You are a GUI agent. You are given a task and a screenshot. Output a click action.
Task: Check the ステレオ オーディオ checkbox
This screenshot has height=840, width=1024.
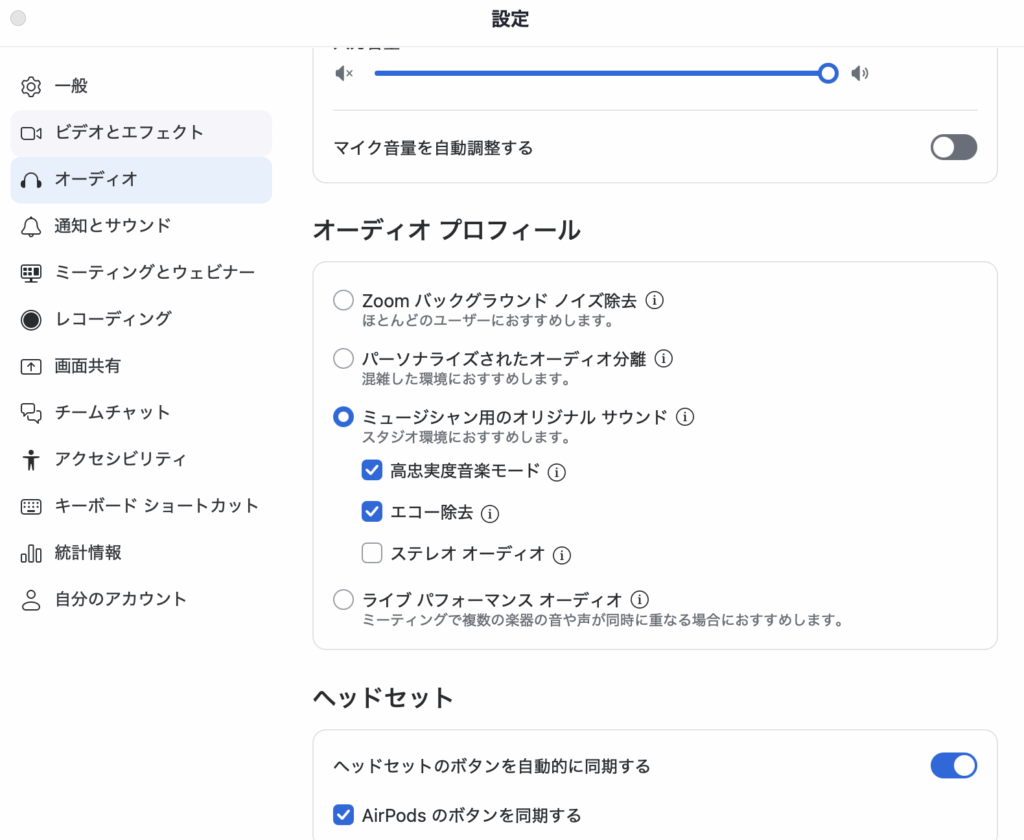click(x=372, y=553)
